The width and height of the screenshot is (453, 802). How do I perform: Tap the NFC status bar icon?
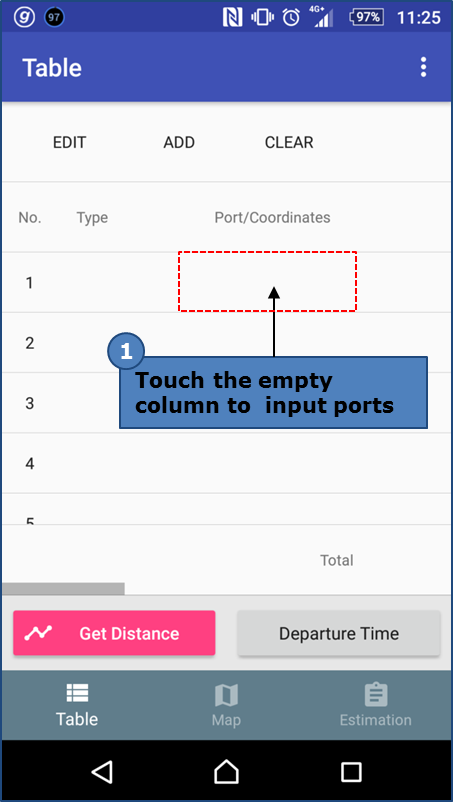(x=233, y=17)
